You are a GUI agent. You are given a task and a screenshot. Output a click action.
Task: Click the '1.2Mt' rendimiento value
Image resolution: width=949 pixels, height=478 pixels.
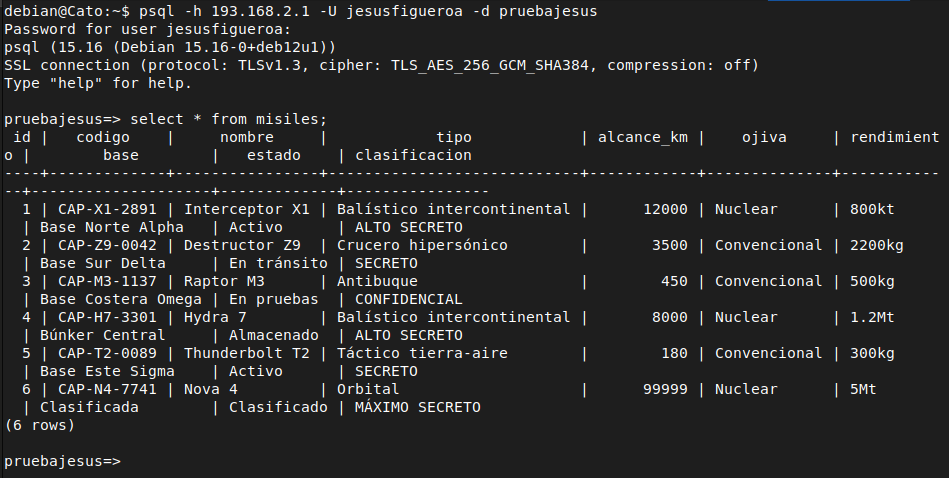pos(872,317)
